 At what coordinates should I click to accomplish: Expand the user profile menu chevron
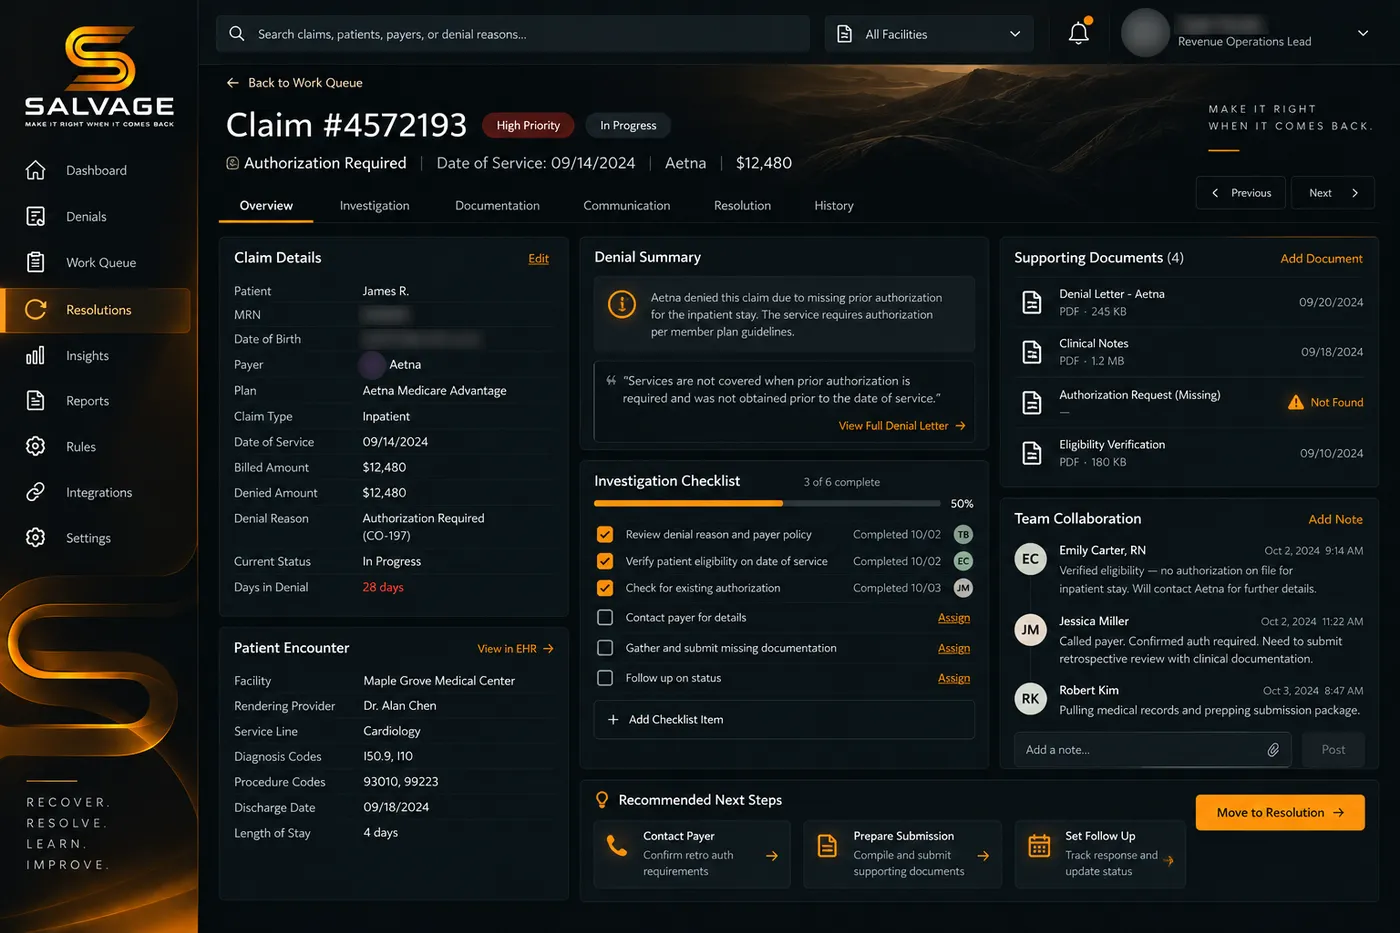(1363, 33)
